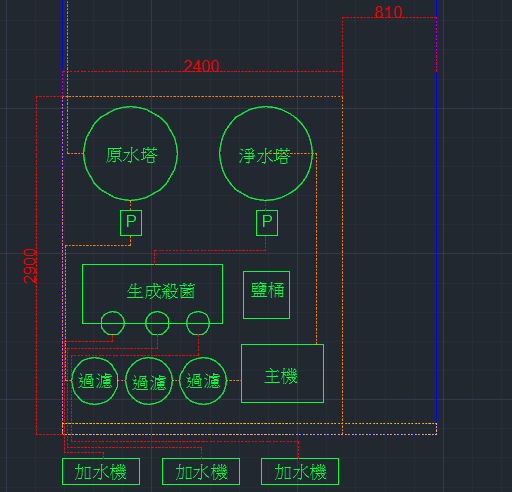Click the P pump box under 淨水塔
The image size is (512, 492).
[x=267, y=223]
